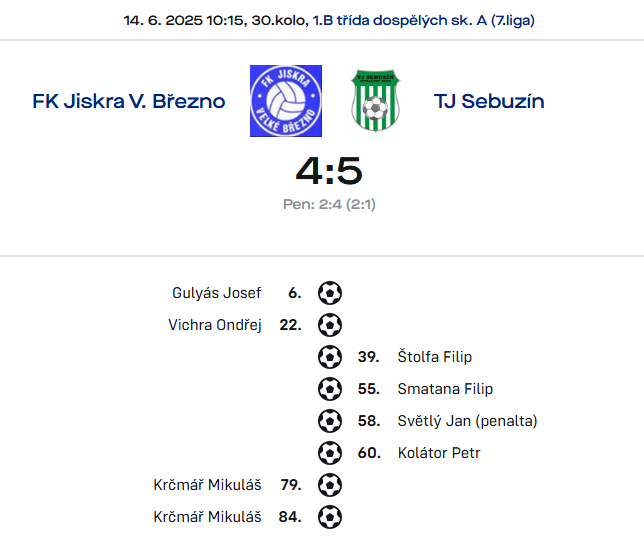Click the ball icon at minute 84
Screen dimensions: 644x551
coord(330,517)
